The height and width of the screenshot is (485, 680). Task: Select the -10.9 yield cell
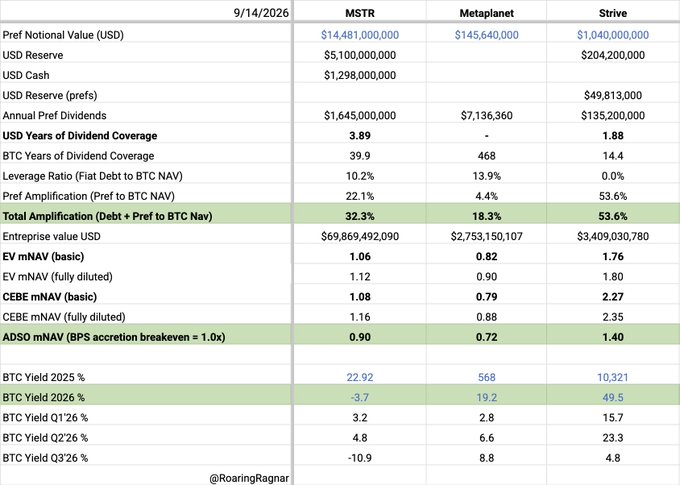pyautogui.click(x=360, y=458)
